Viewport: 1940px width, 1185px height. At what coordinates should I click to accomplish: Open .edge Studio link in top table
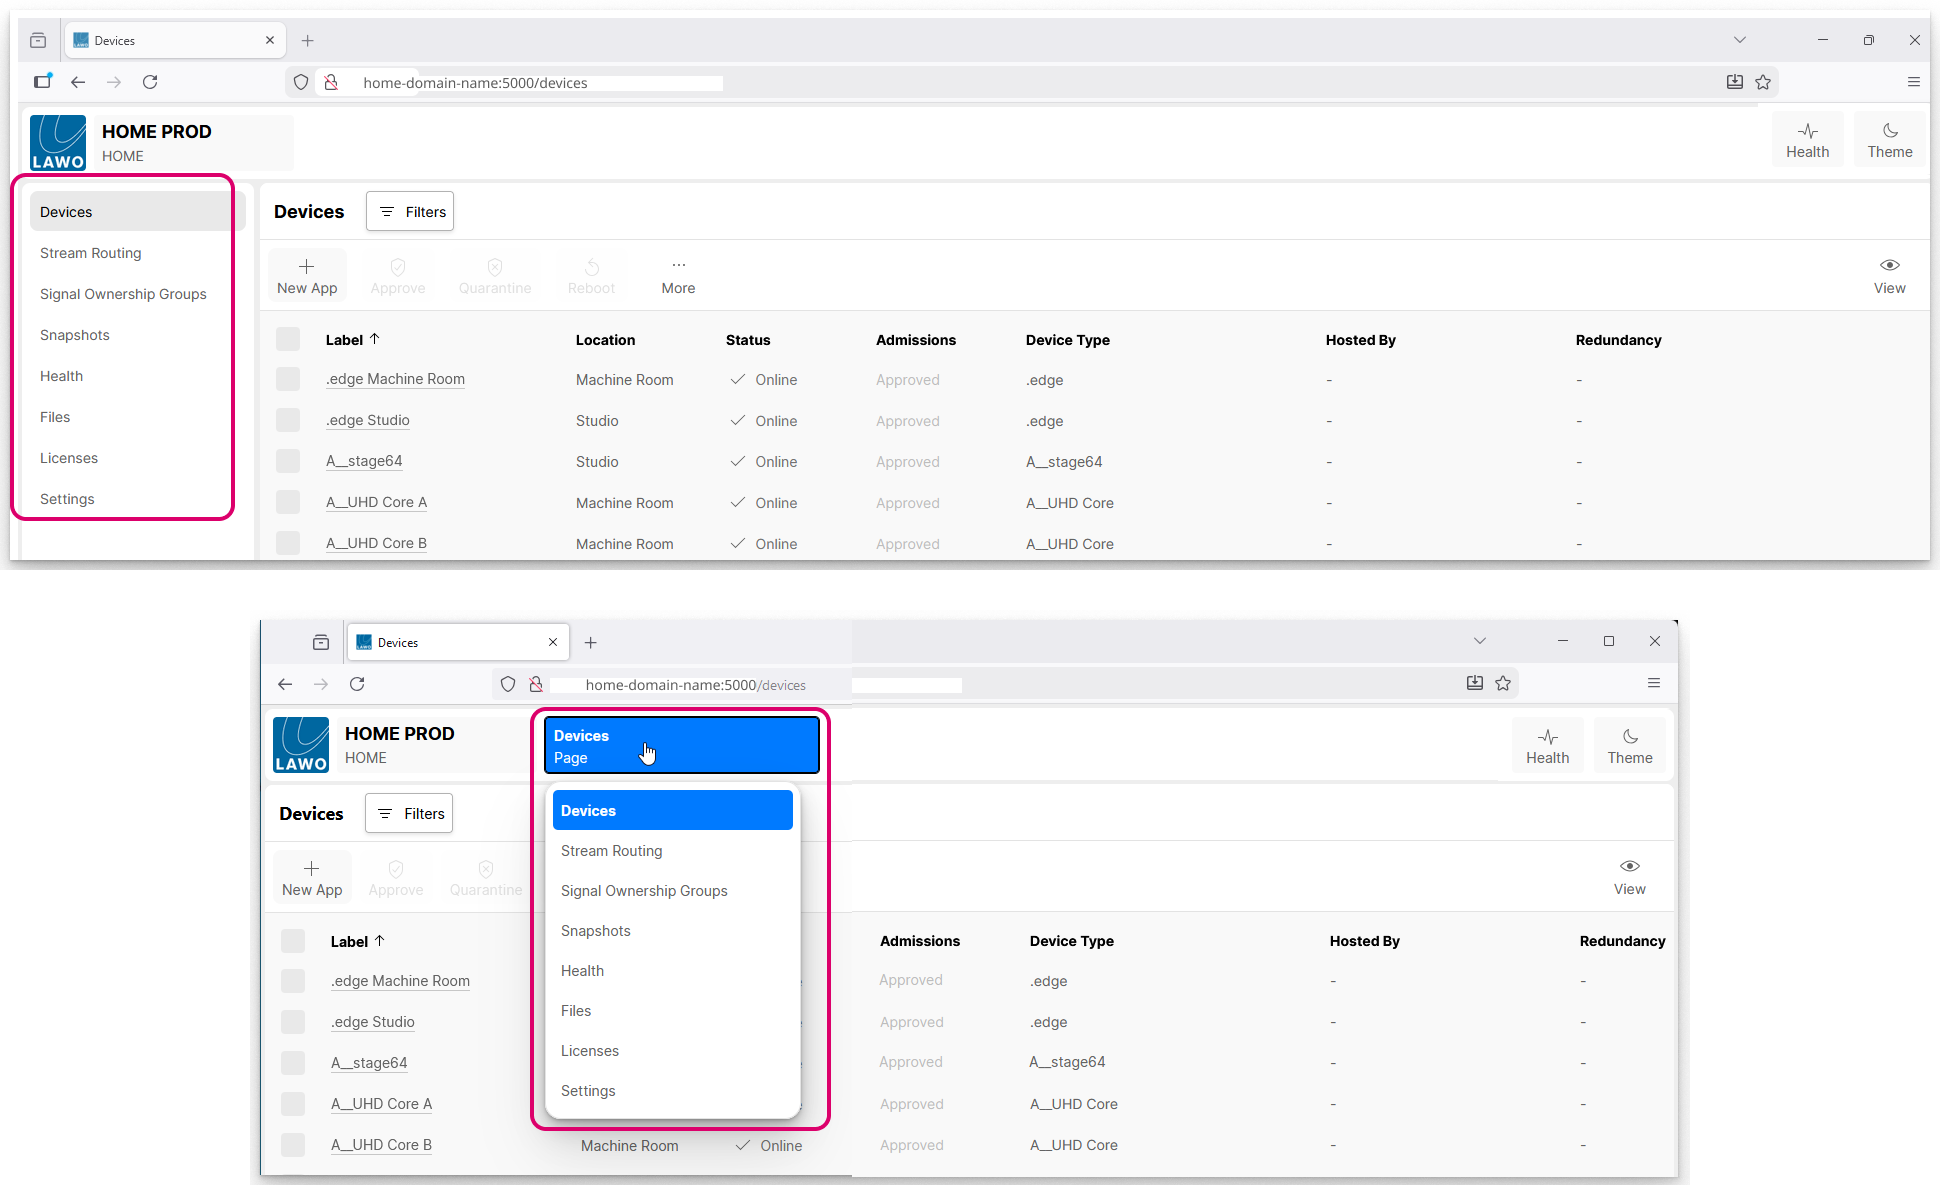(x=368, y=420)
